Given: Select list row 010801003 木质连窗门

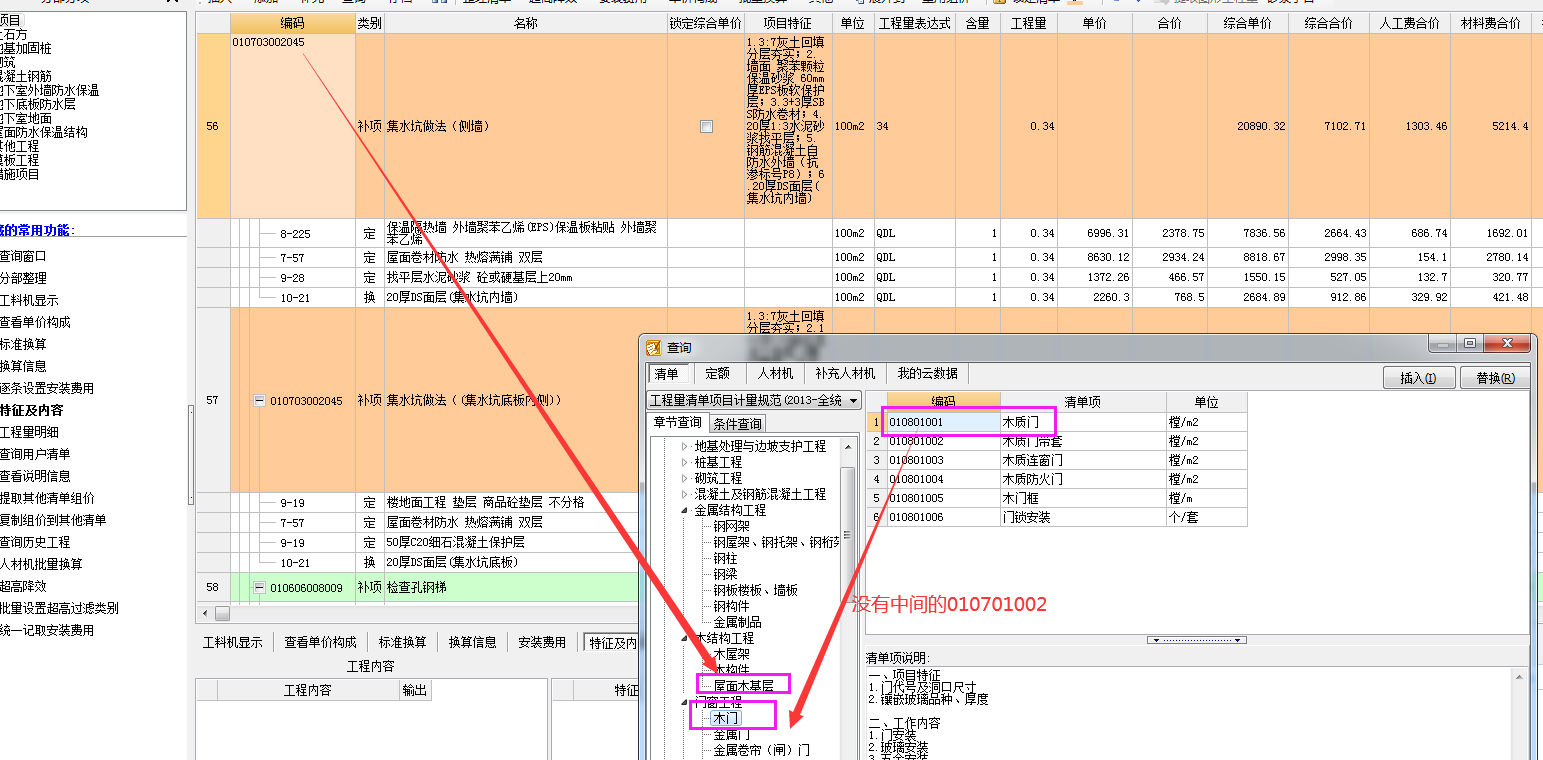Looking at the screenshot, I should (1056, 460).
